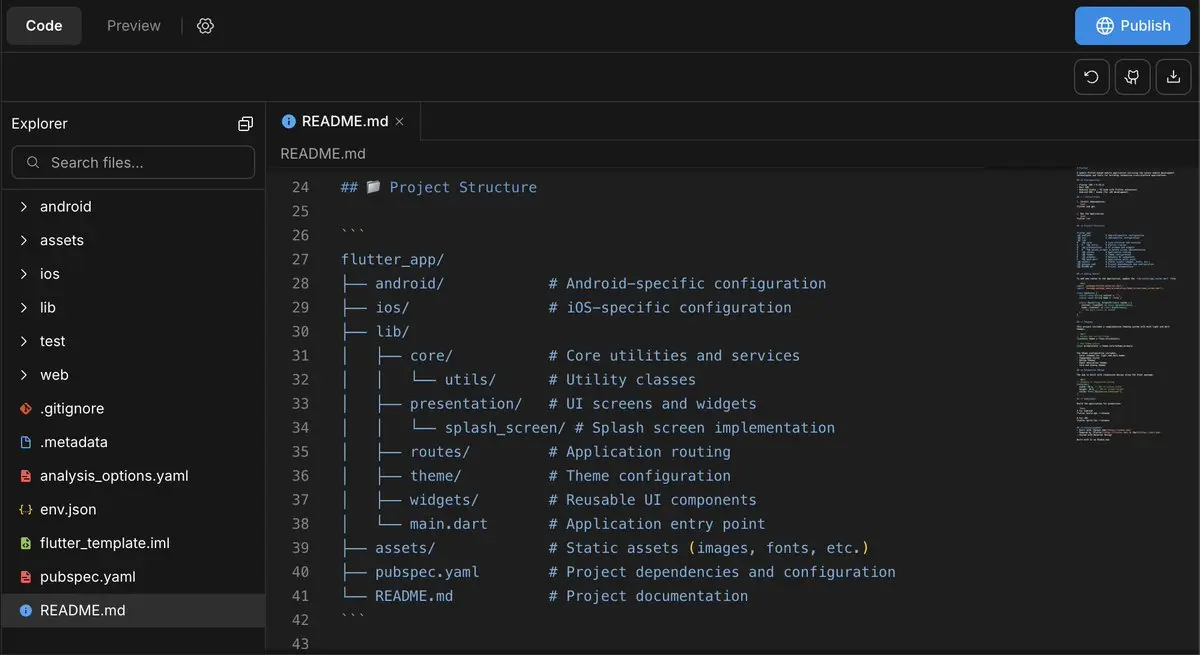1200x655 pixels.
Task: Switch to the Code tab
Action: pyautogui.click(x=44, y=26)
